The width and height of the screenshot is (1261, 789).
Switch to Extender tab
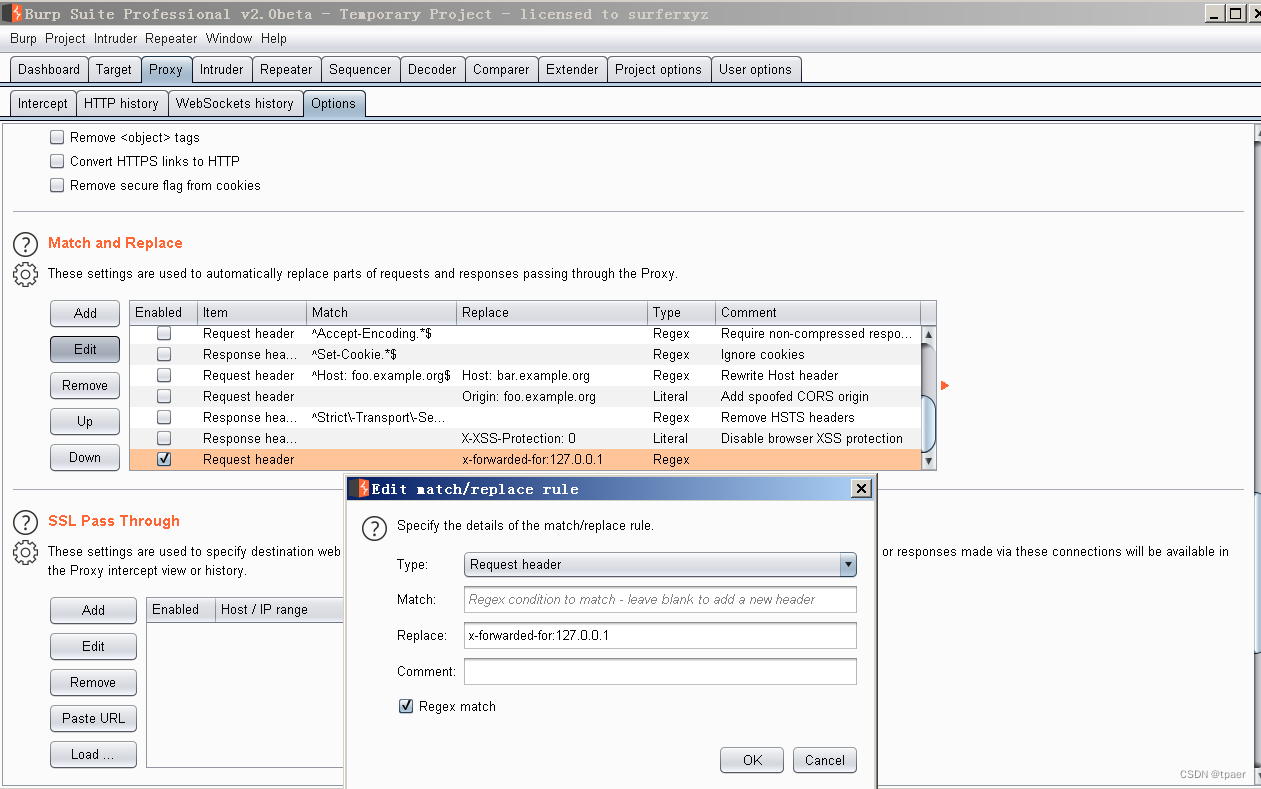[572, 70]
